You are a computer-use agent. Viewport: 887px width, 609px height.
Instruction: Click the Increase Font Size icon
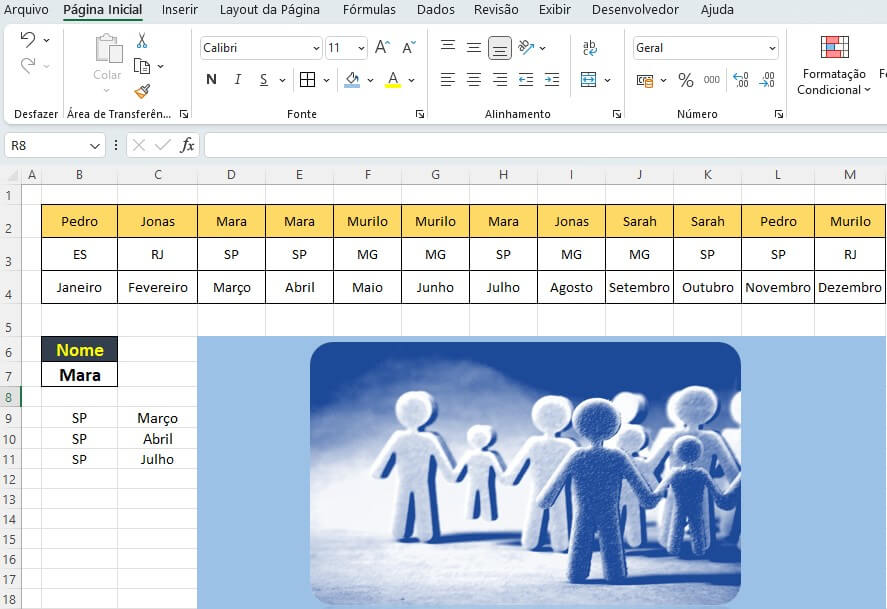coord(382,48)
